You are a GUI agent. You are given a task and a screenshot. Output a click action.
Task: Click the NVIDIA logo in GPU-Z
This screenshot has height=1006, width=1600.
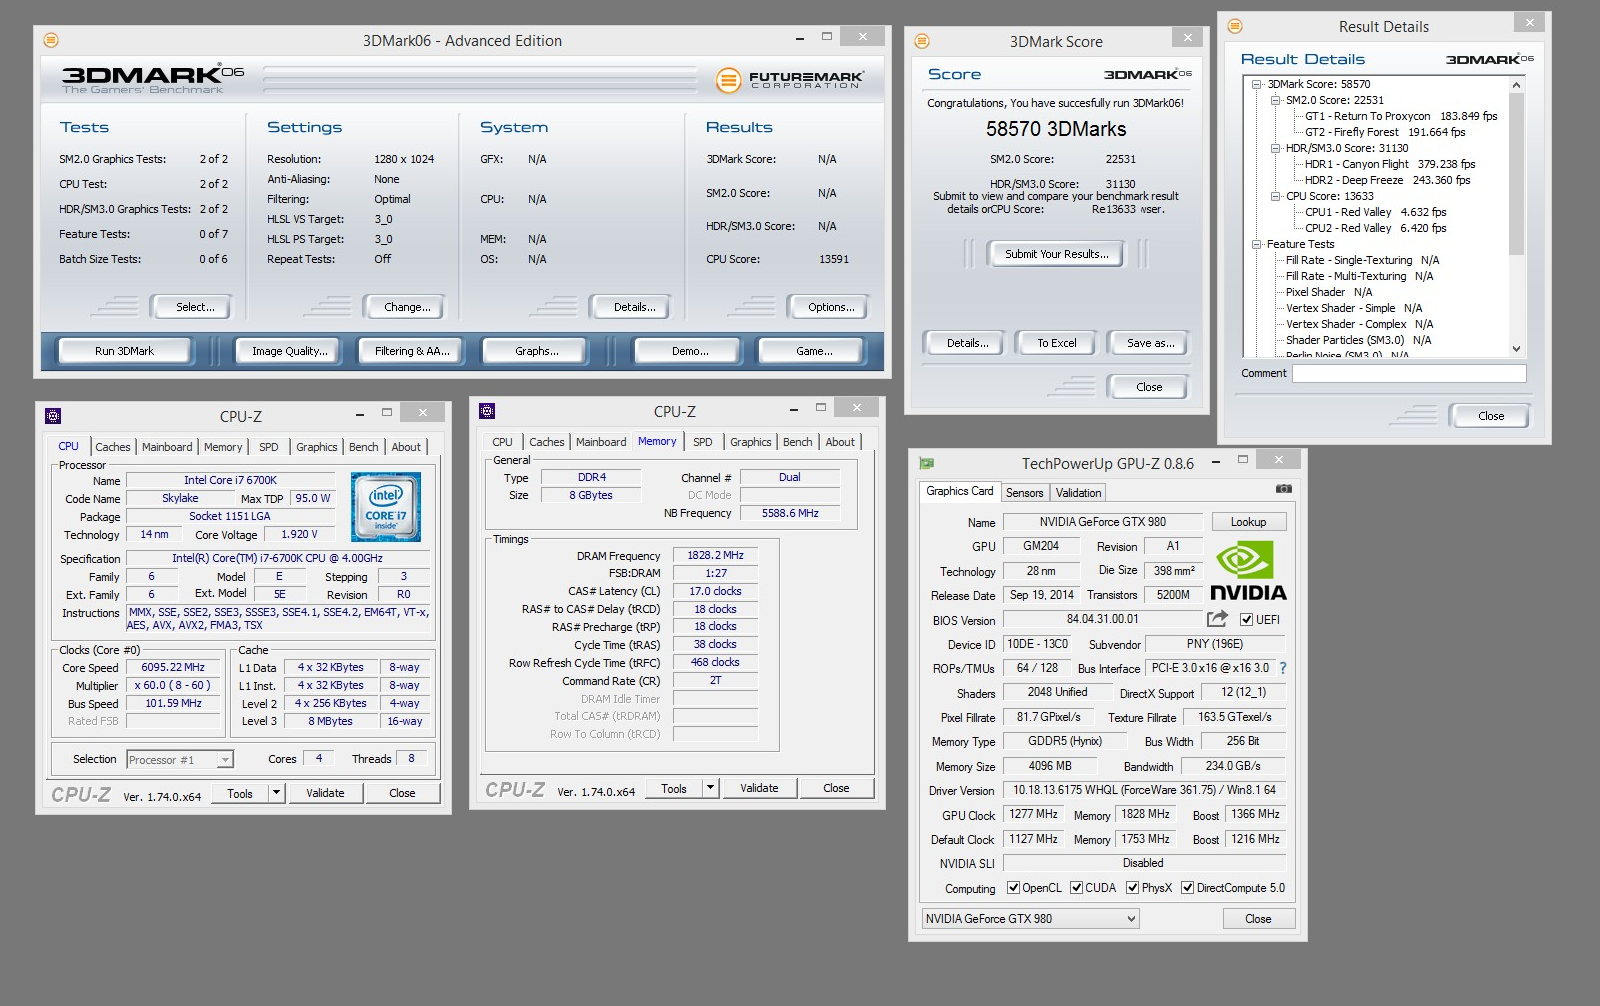pos(1248,571)
